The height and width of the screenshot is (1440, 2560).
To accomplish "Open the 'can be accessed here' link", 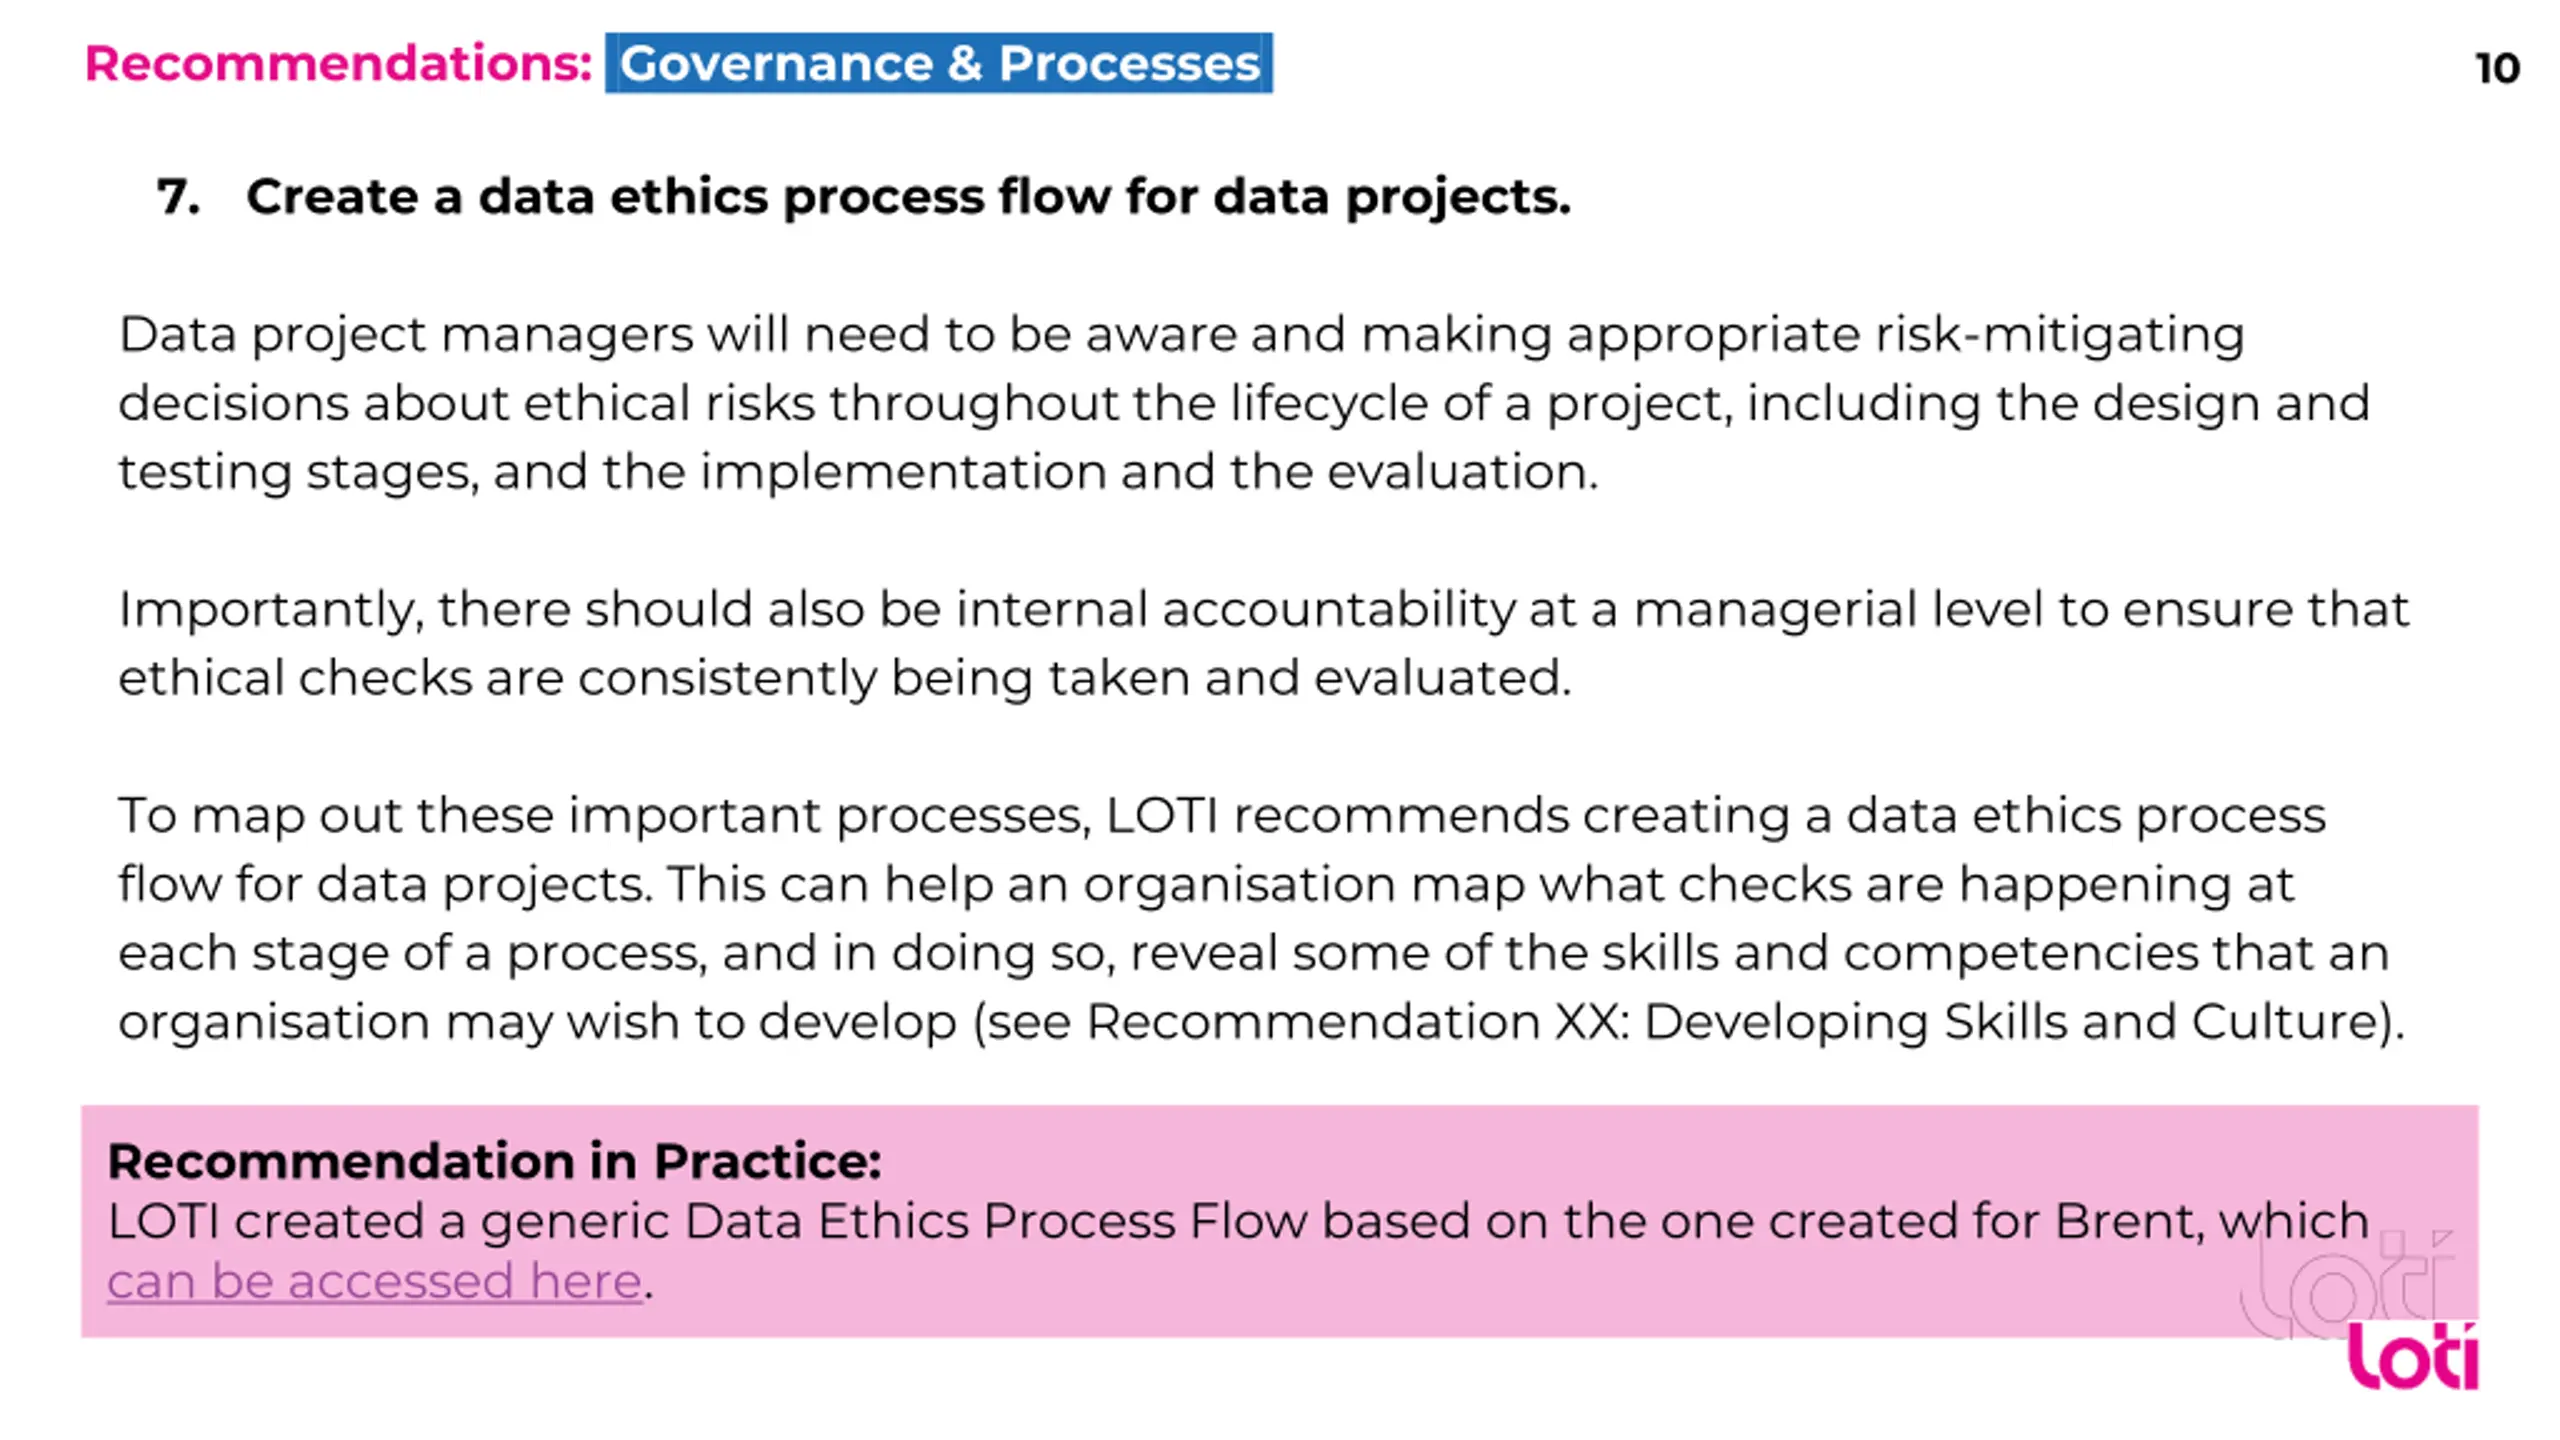I will point(374,1281).
